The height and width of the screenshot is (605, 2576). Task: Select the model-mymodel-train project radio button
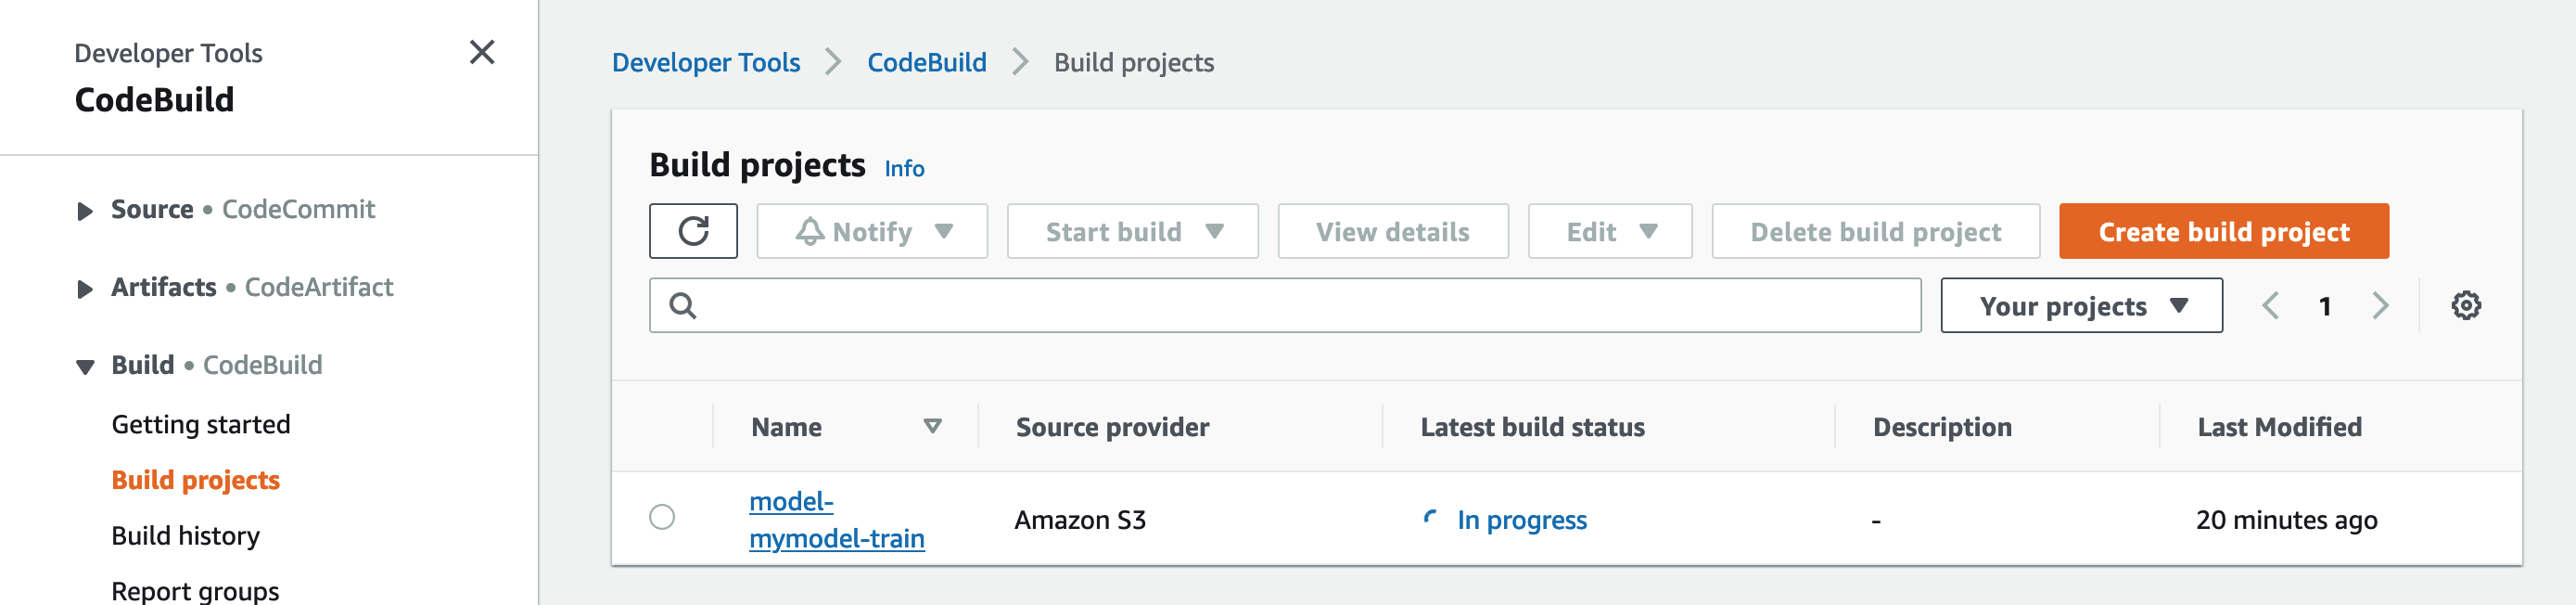coord(662,517)
